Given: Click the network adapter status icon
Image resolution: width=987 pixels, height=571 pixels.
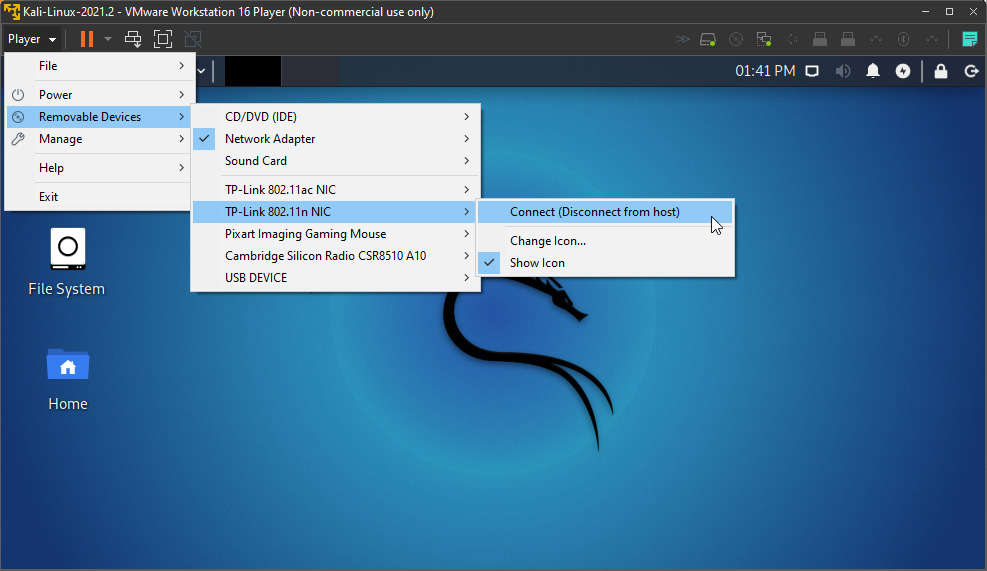Looking at the screenshot, I should 764,39.
